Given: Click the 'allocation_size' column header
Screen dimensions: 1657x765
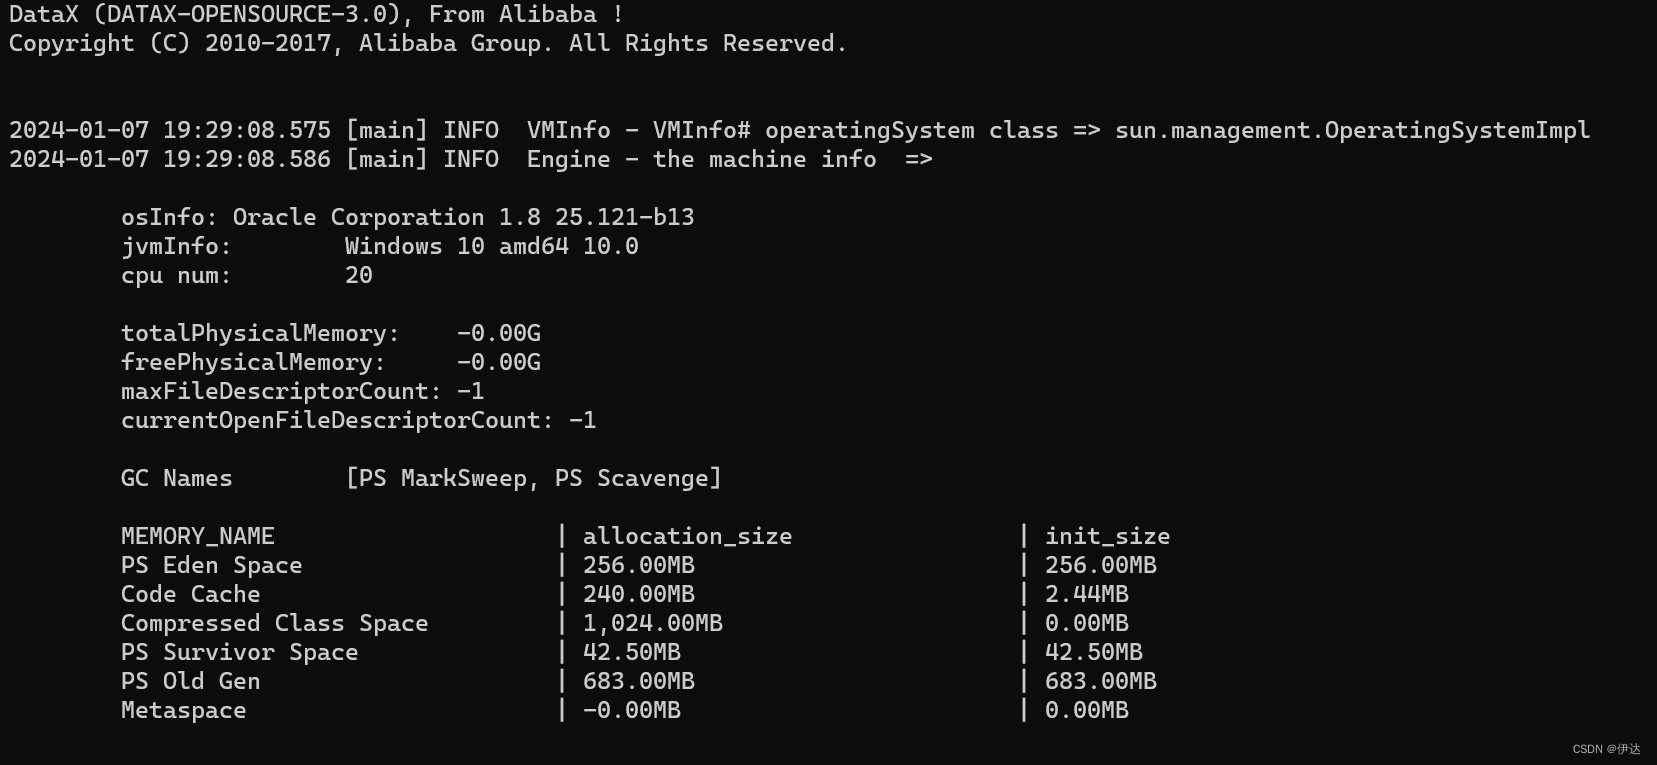Looking at the screenshot, I should click(687, 537).
